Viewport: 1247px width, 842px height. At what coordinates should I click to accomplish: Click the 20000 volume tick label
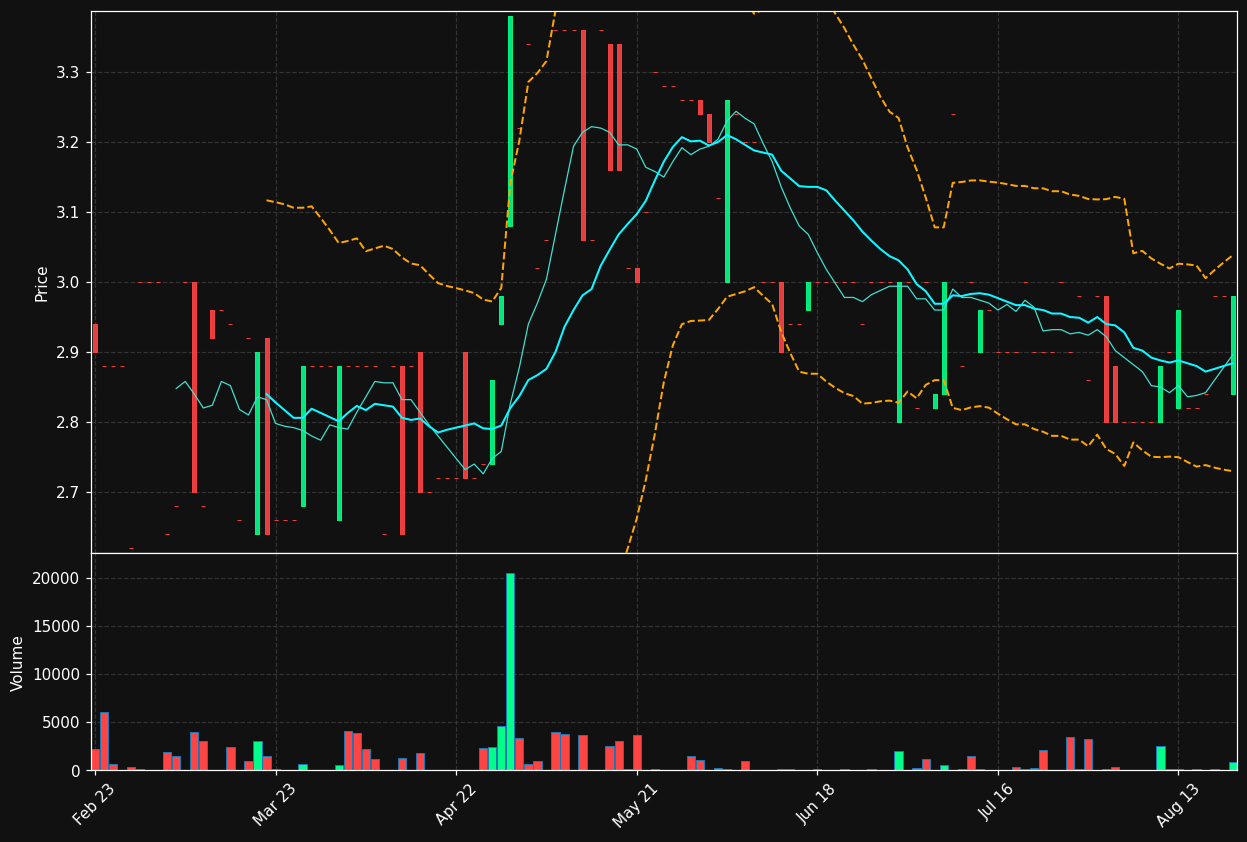point(56,579)
